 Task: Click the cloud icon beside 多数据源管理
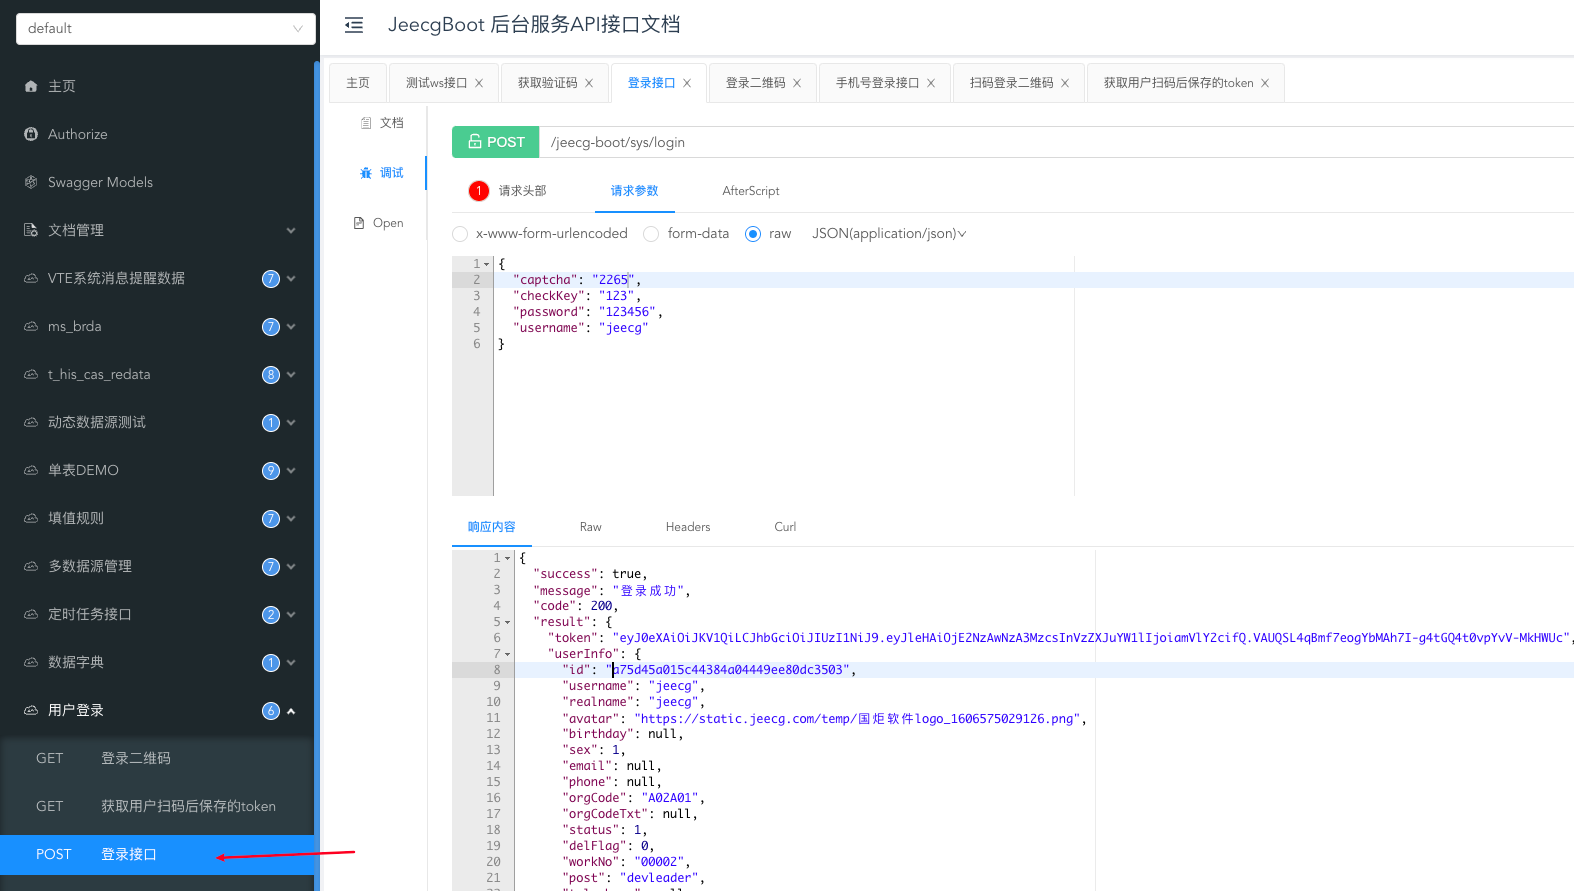pyautogui.click(x=31, y=566)
